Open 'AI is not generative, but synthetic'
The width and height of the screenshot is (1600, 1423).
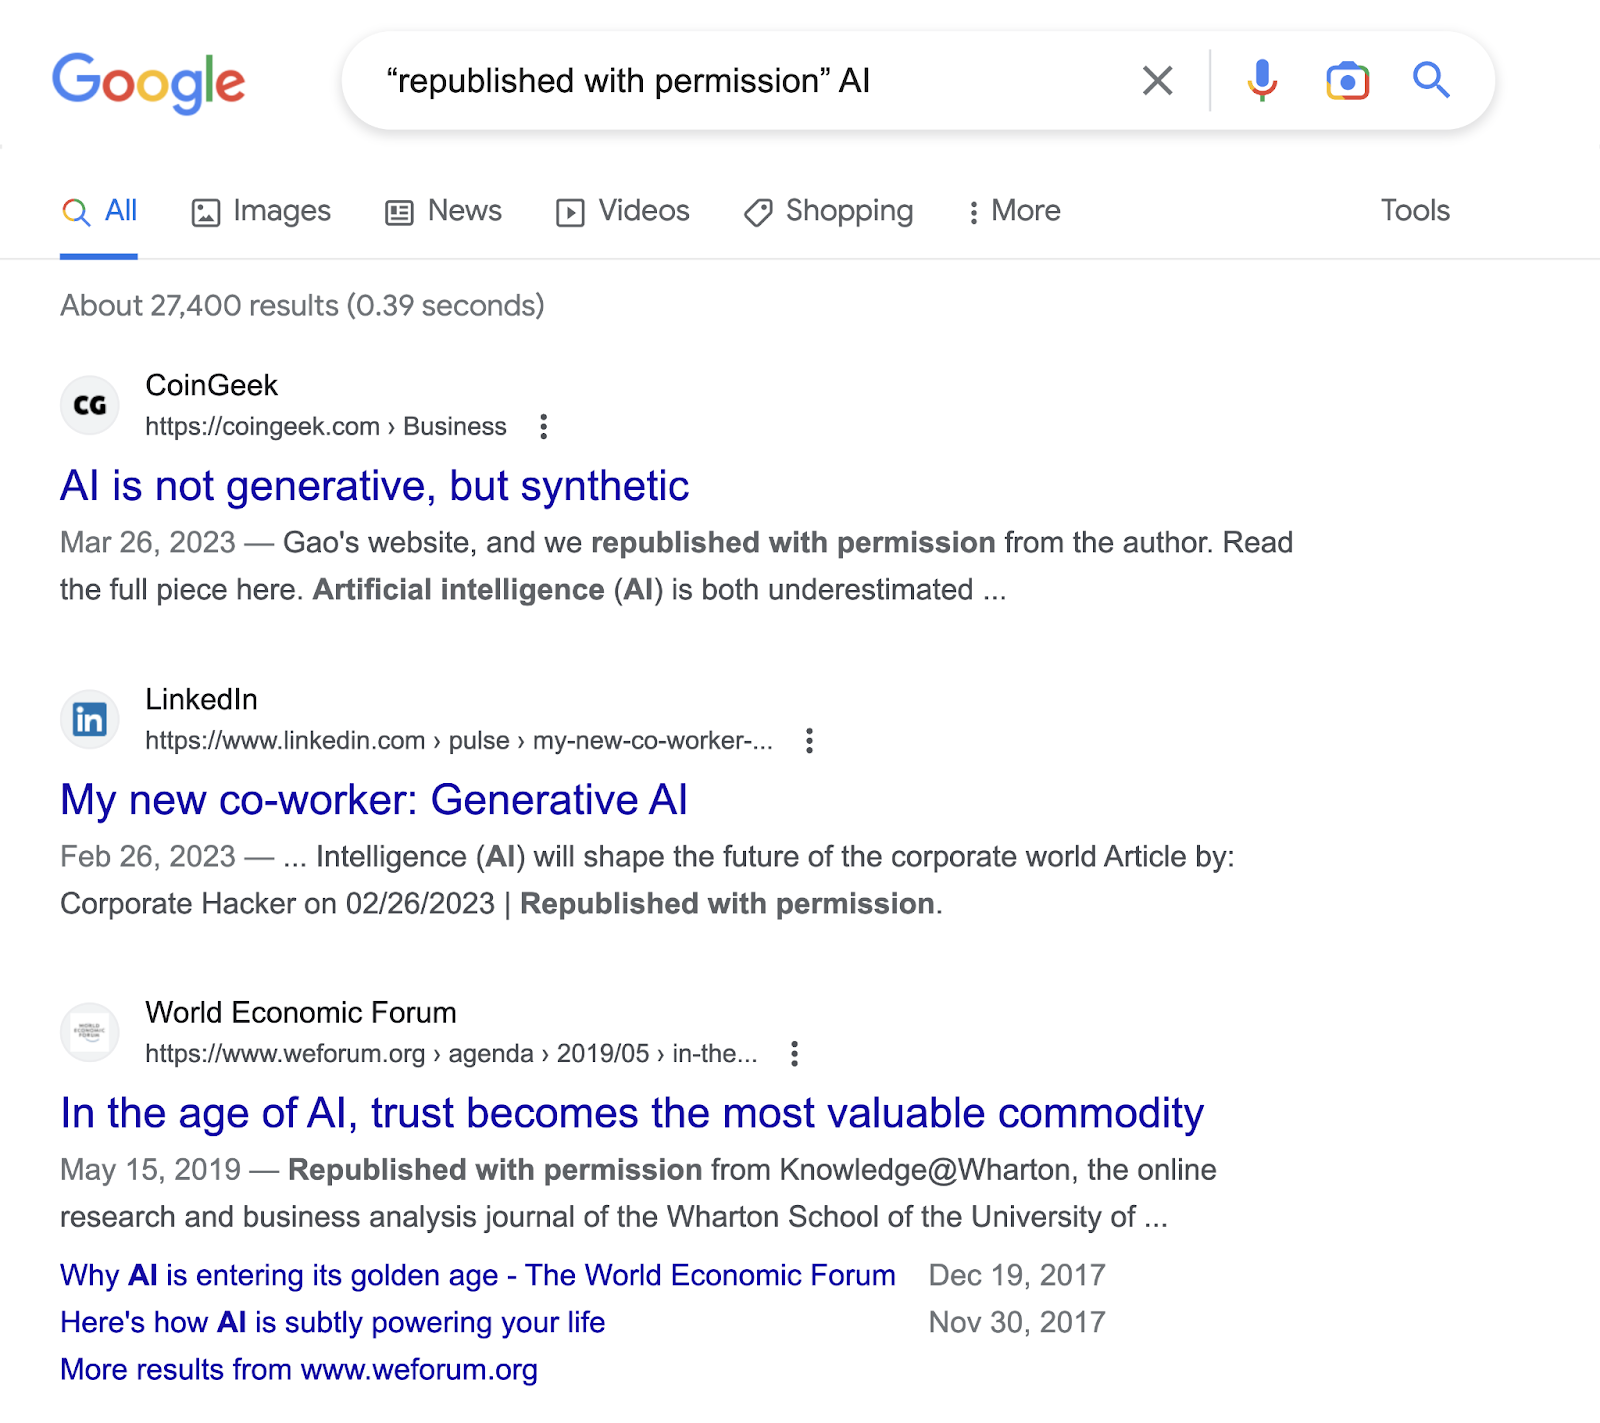375,486
